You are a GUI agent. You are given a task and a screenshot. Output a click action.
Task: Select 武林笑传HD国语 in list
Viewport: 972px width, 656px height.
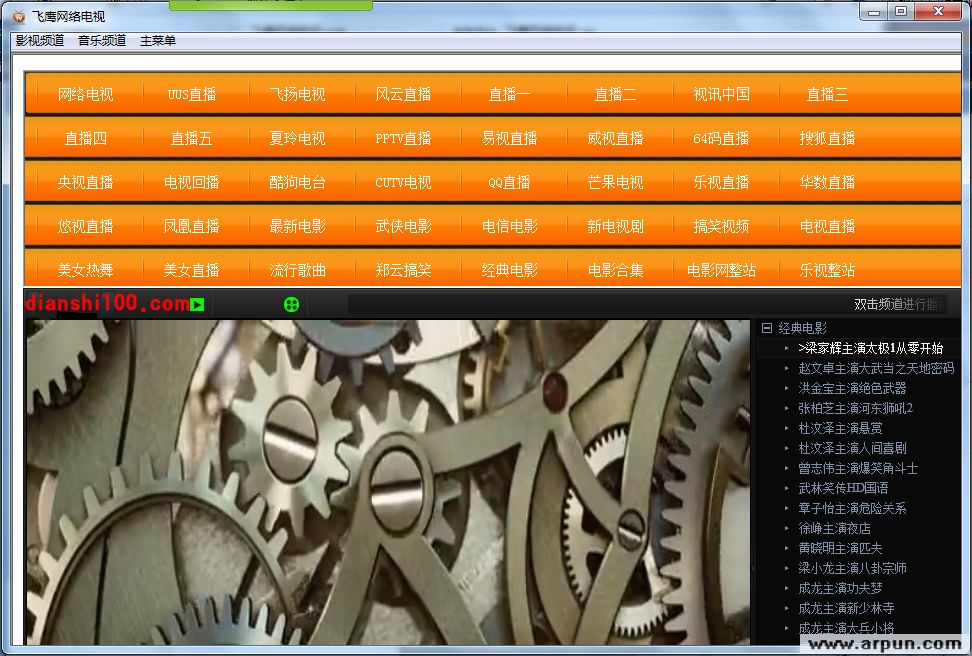click(x=843, y=488)
